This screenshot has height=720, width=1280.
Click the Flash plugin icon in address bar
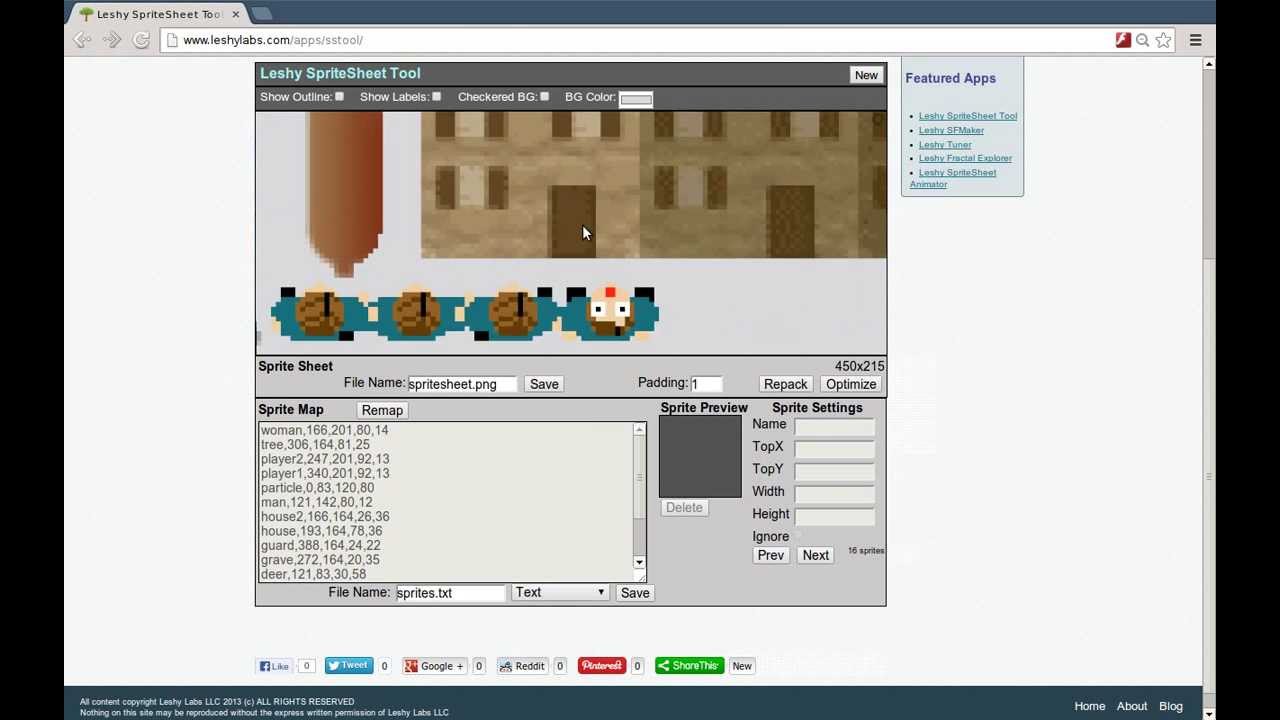(x=1123, y=40)
